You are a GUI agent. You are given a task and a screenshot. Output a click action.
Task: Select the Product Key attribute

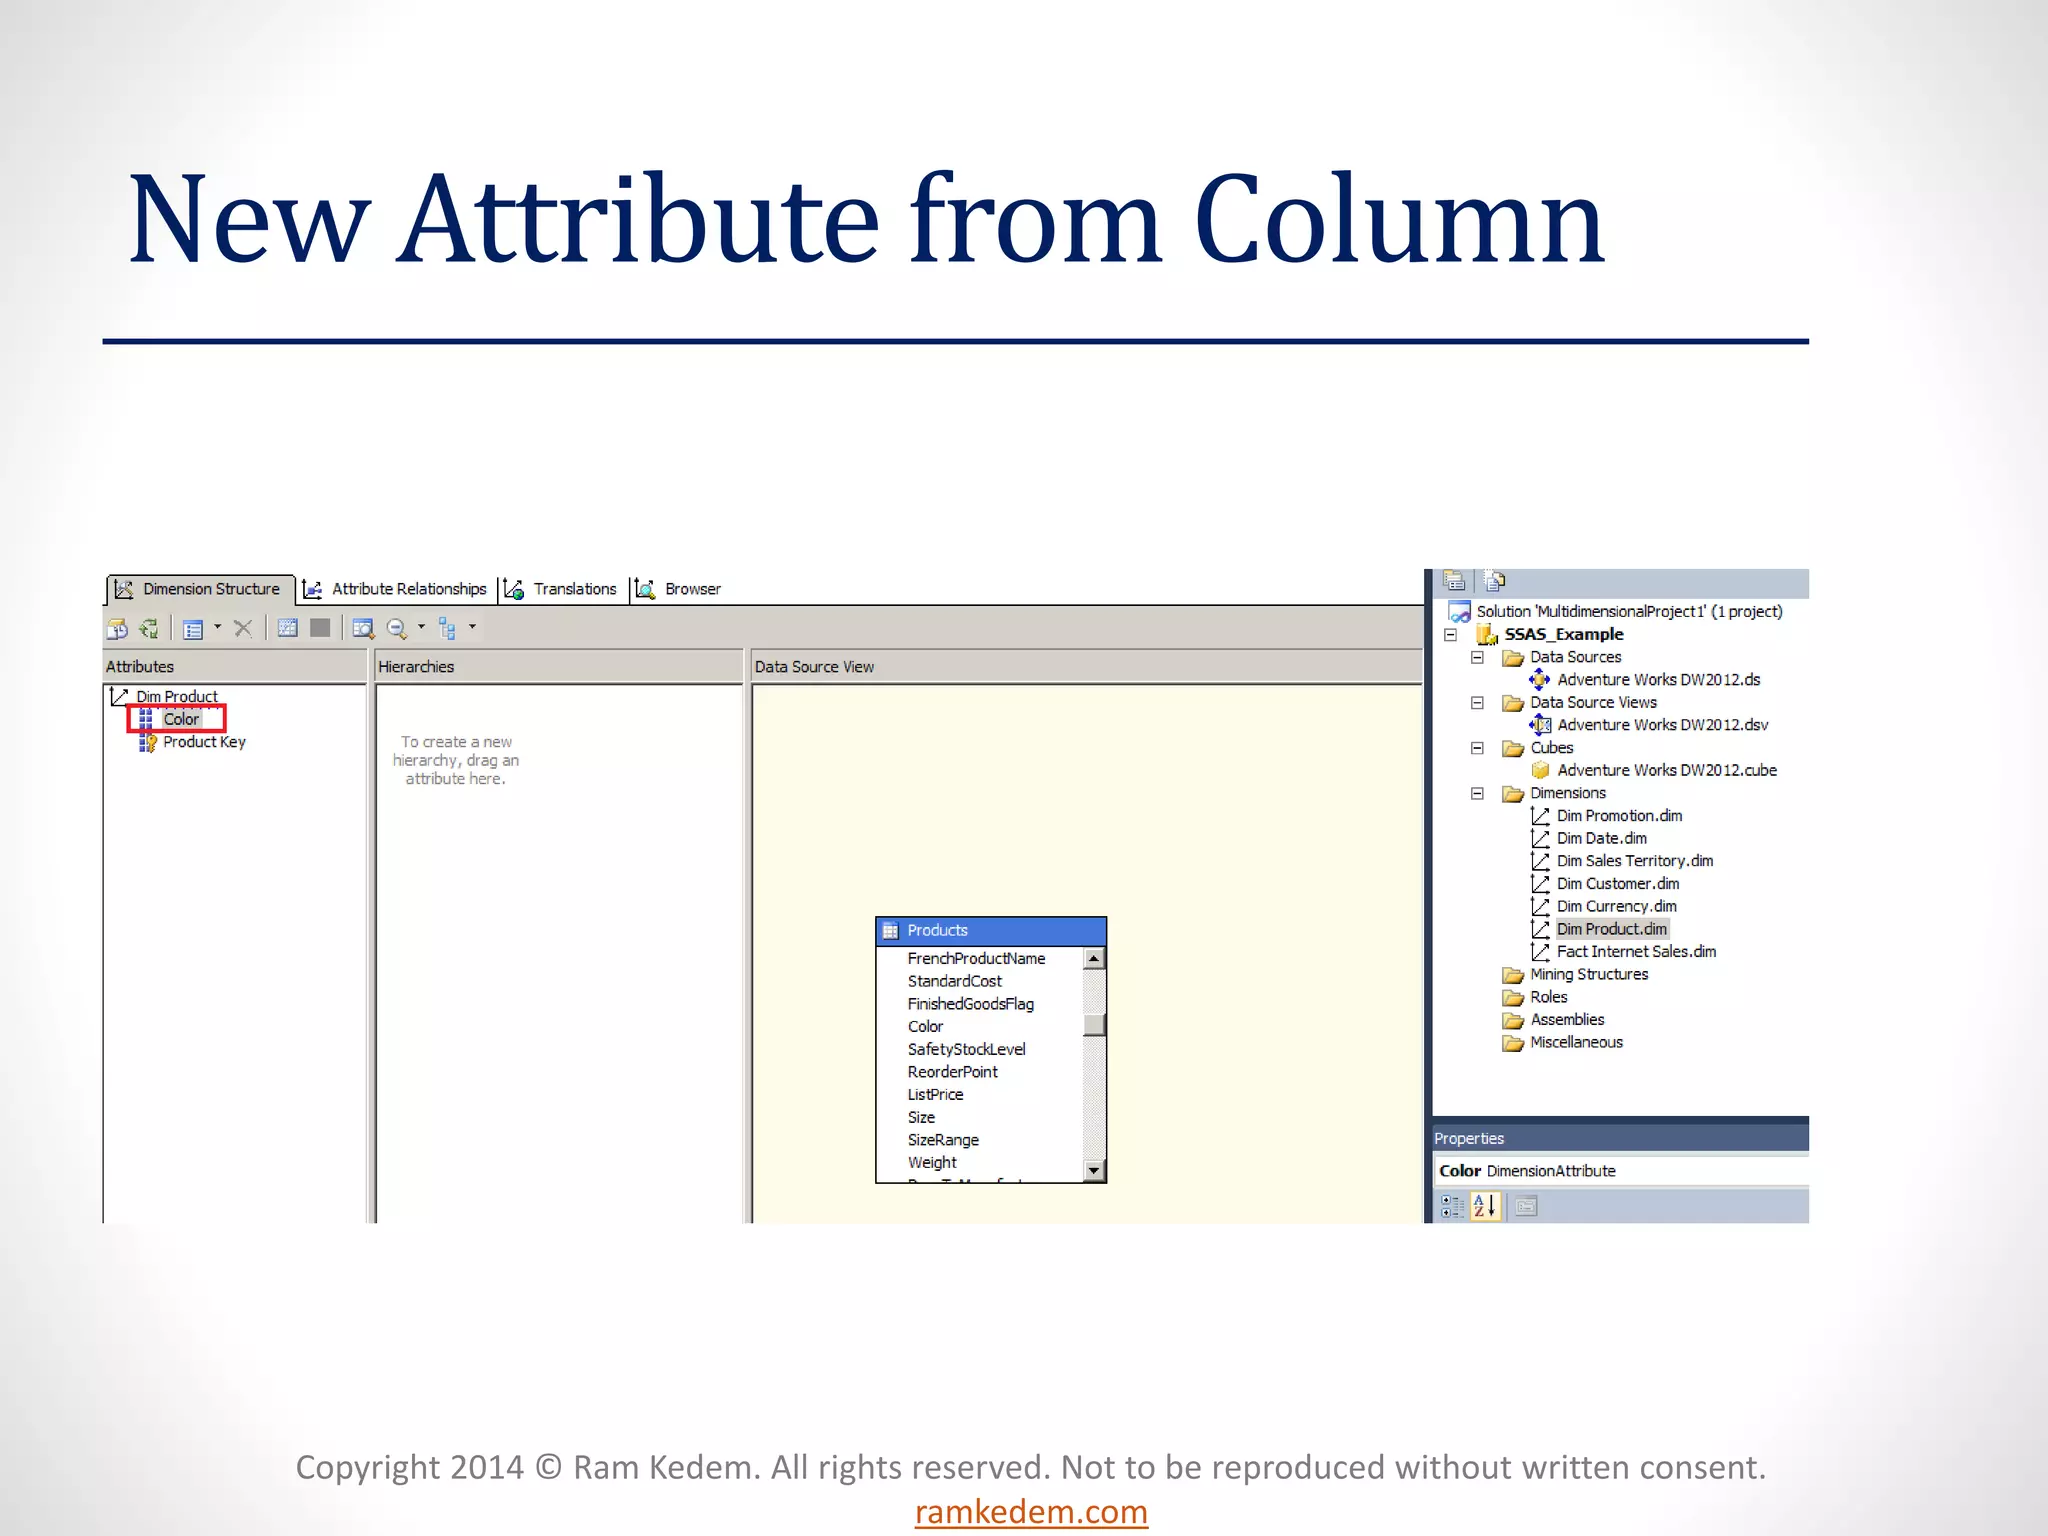click(204, 742)
